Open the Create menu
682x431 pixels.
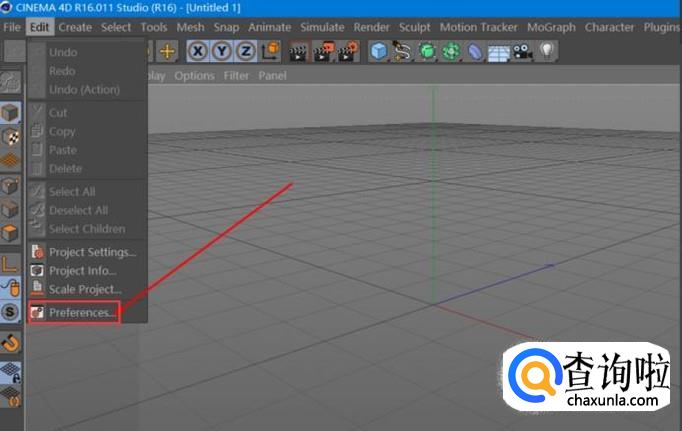75,27
